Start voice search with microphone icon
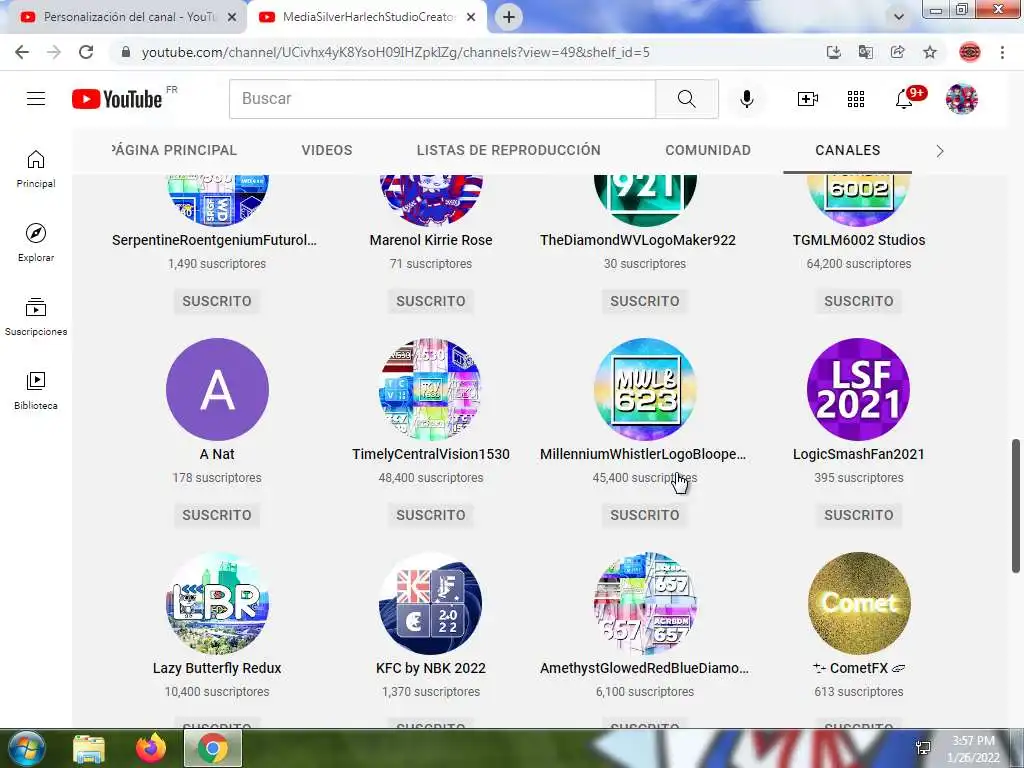The height and width of the screenshot is (768, 1024). (x=746, y=99)
